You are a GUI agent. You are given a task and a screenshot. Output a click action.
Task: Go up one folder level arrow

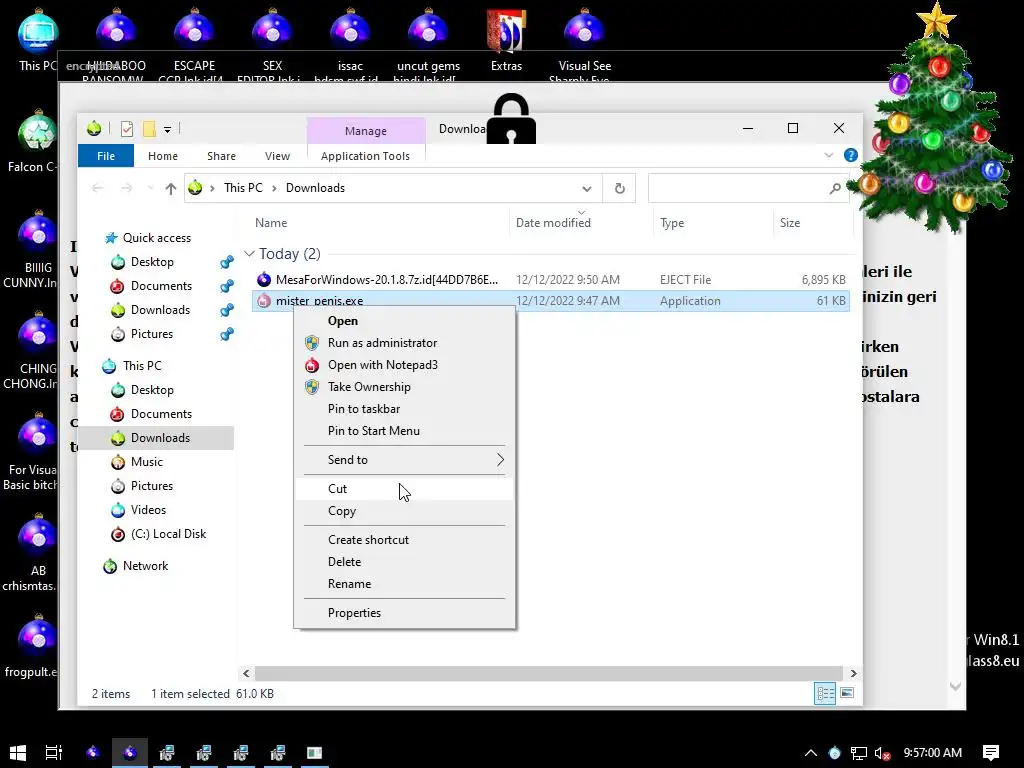click(170, 189)
